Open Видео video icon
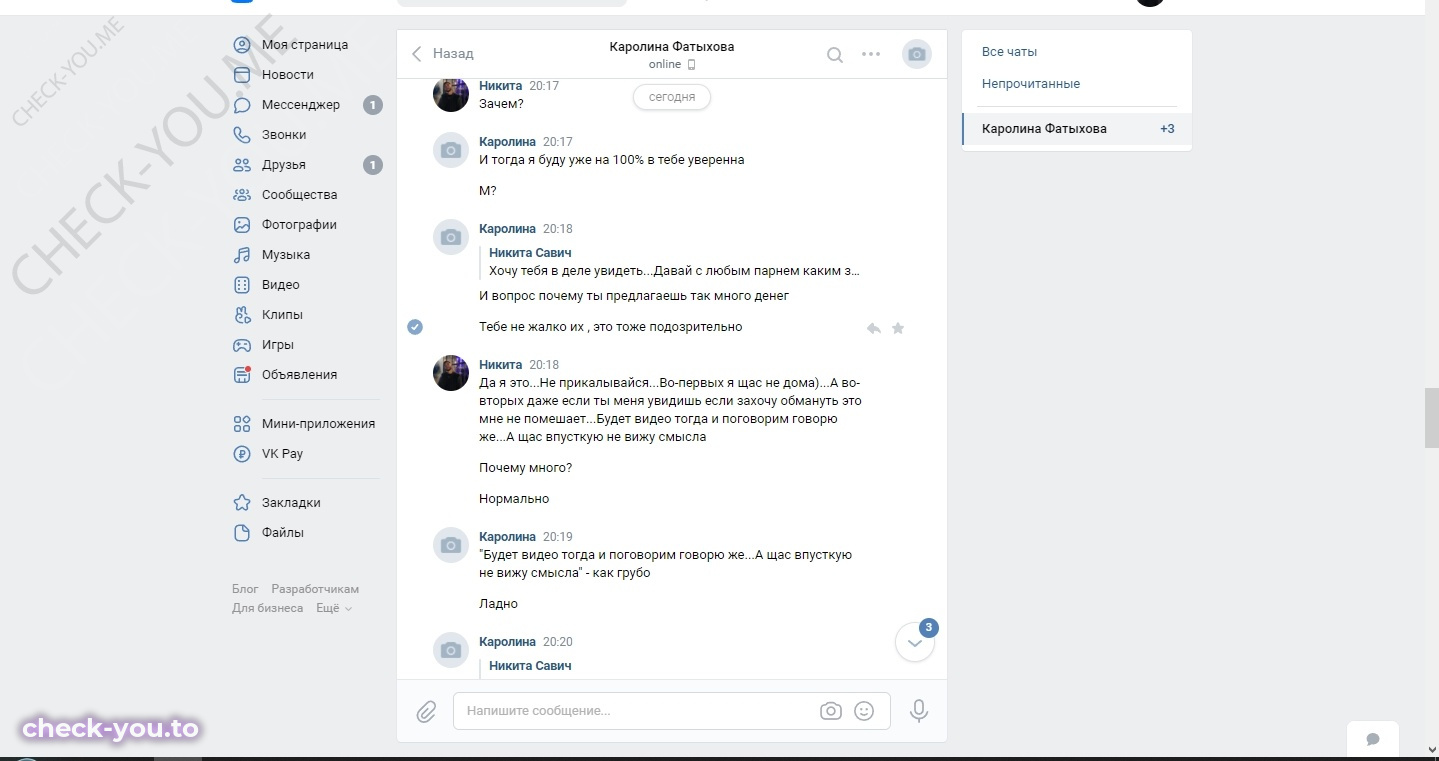The image size is (1439, 761). [x=242, y=285]
